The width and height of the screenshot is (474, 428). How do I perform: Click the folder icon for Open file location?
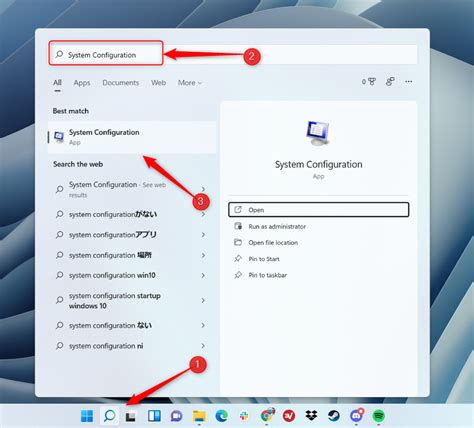click(x=238, y=242)
